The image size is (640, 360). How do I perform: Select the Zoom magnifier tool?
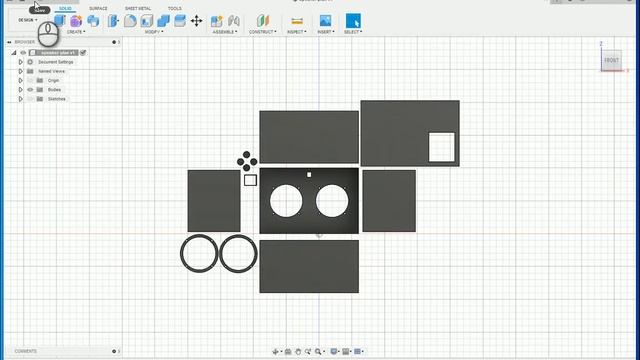click(x=318, y=351)
